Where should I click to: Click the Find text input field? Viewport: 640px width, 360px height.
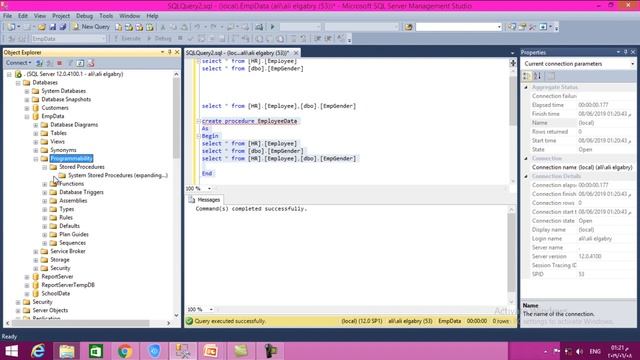tap(456, 27)
